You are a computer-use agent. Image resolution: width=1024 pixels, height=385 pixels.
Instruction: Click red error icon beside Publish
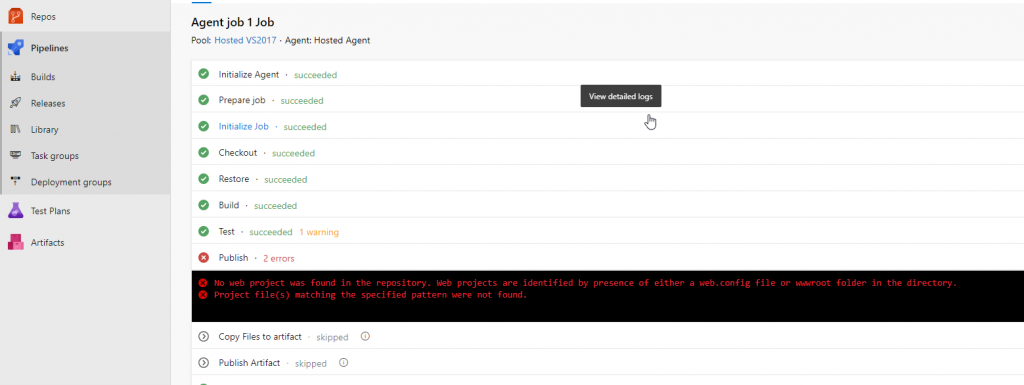tap(204, 258)
